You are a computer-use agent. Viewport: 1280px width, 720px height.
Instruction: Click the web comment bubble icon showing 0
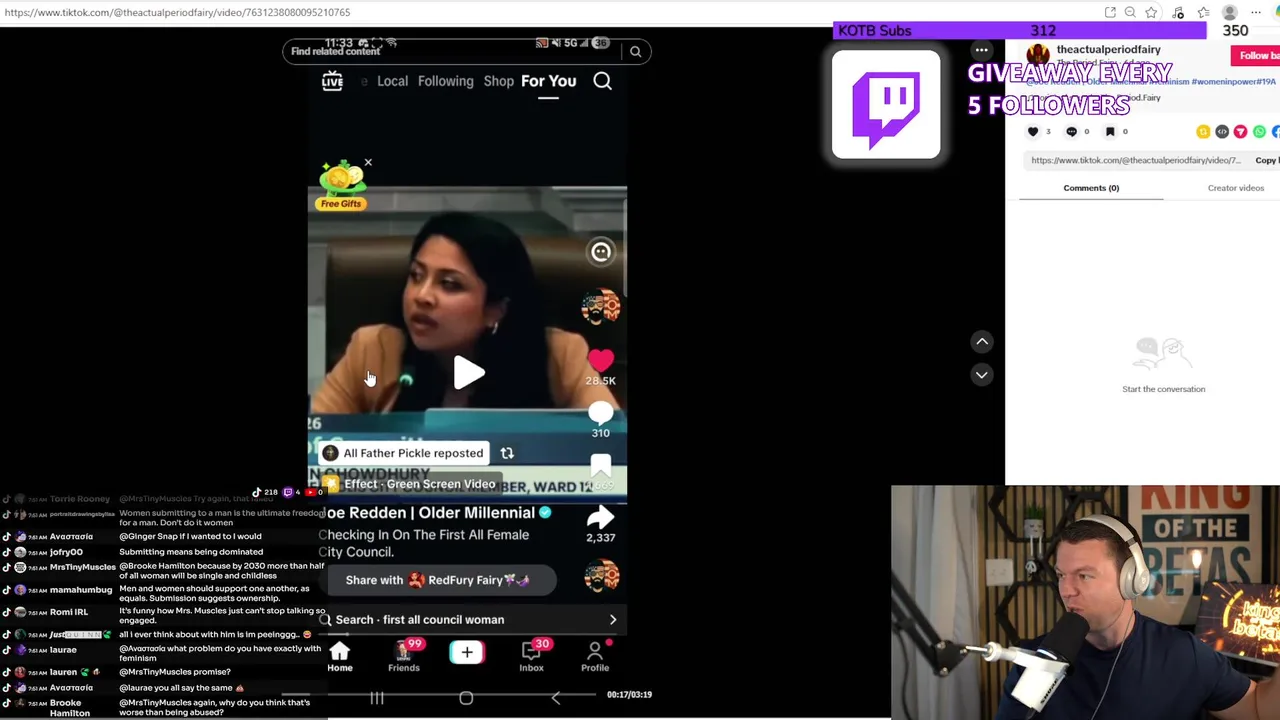point(1072,132)
